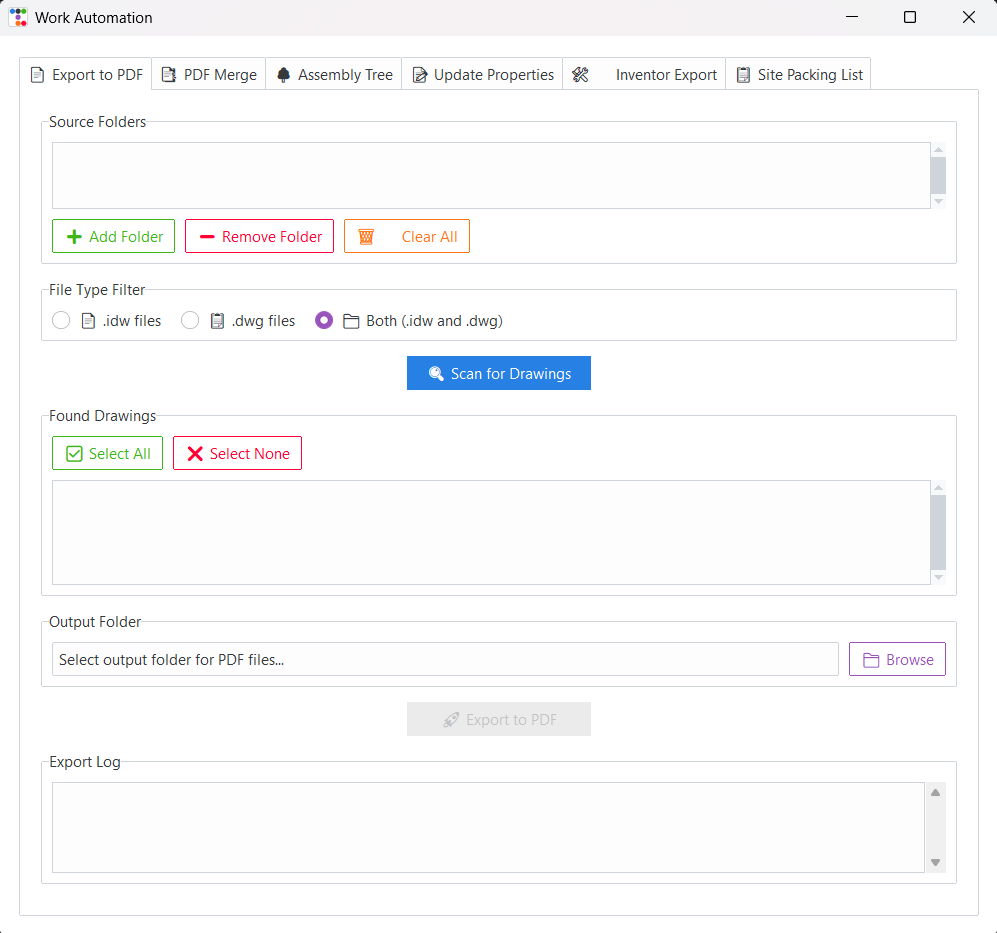The height and width of the screenshot is (933, 997).
Task: Click inside the Export Log text area
Action: 488,827
